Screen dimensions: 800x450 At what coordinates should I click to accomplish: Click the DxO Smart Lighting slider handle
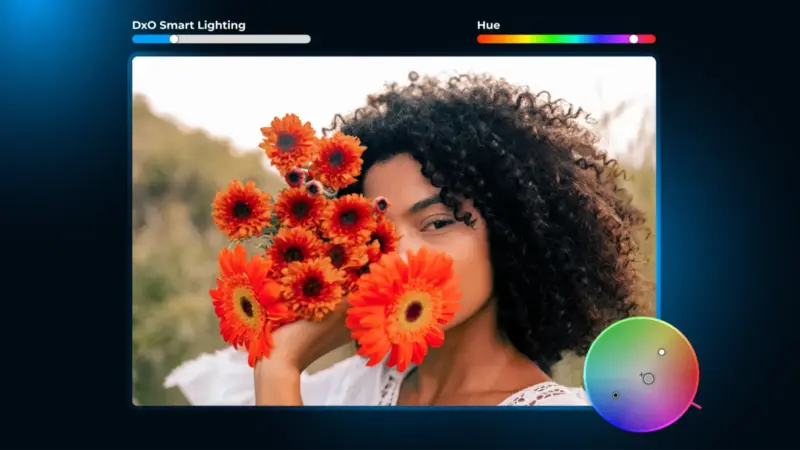tap(174, 39)
